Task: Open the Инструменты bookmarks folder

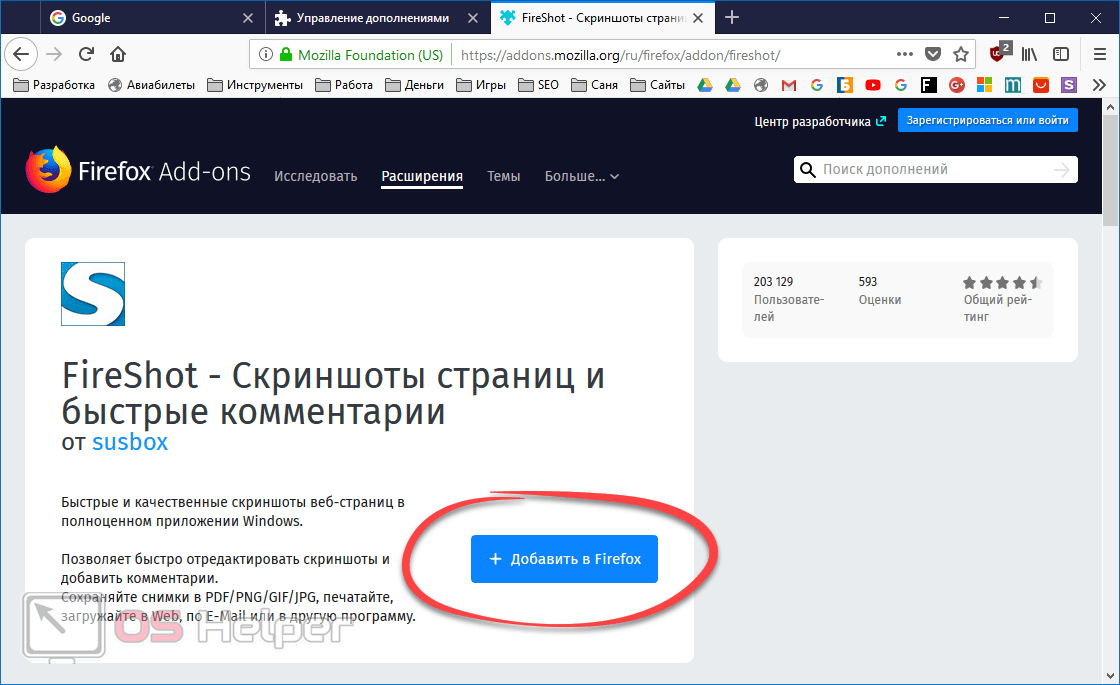Action: pos(255,85)
